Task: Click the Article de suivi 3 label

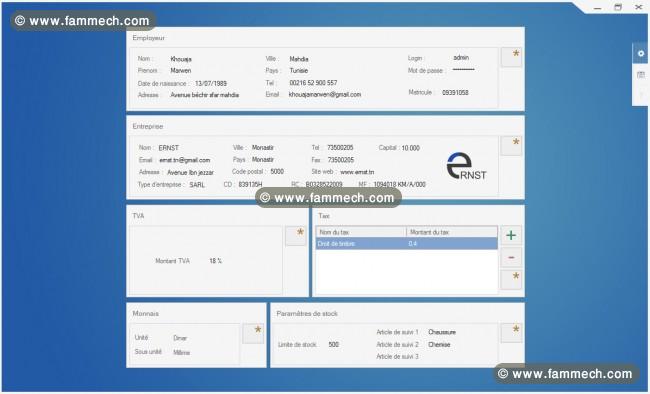Action: tap(397, 357)
